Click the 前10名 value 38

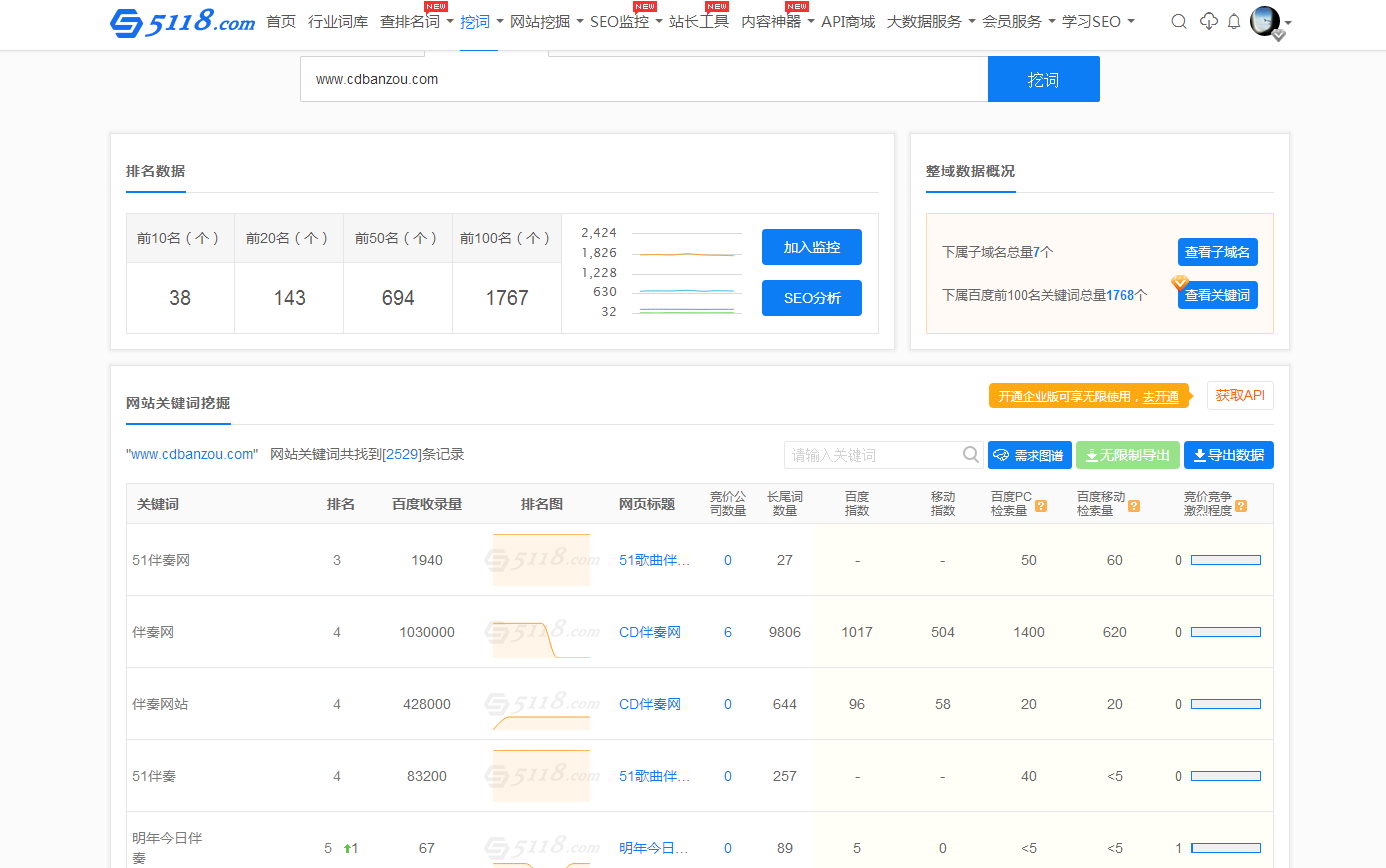pyautogui.click(x=180, y=298)
